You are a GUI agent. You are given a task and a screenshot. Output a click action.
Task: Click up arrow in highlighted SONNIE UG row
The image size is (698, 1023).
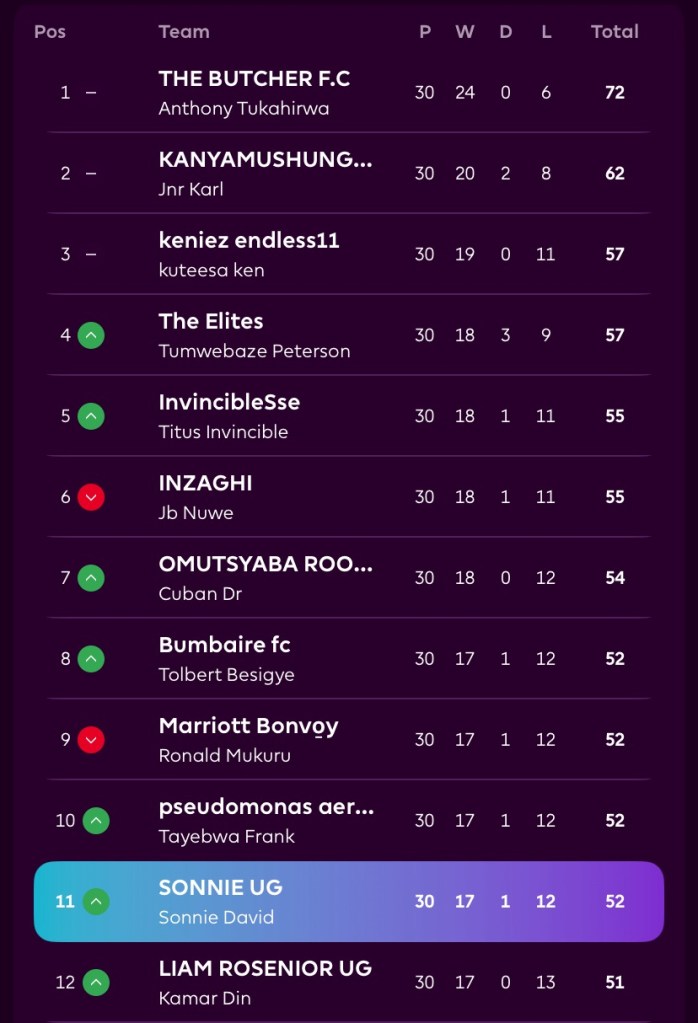click(96, 902)
